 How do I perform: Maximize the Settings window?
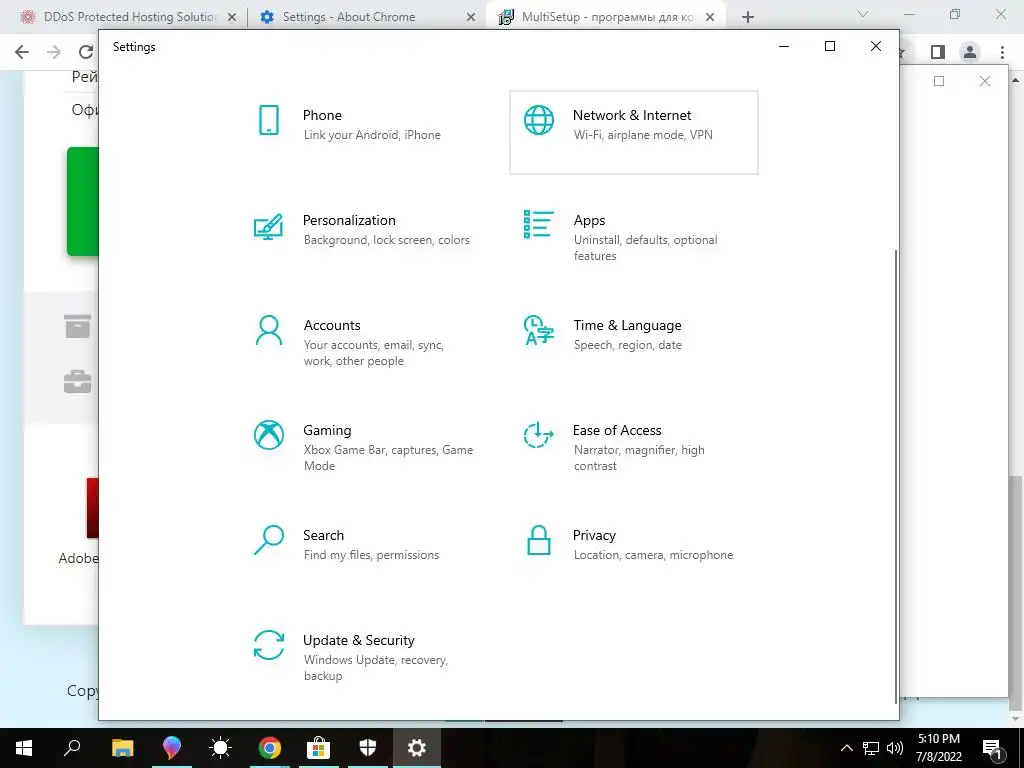830,46
